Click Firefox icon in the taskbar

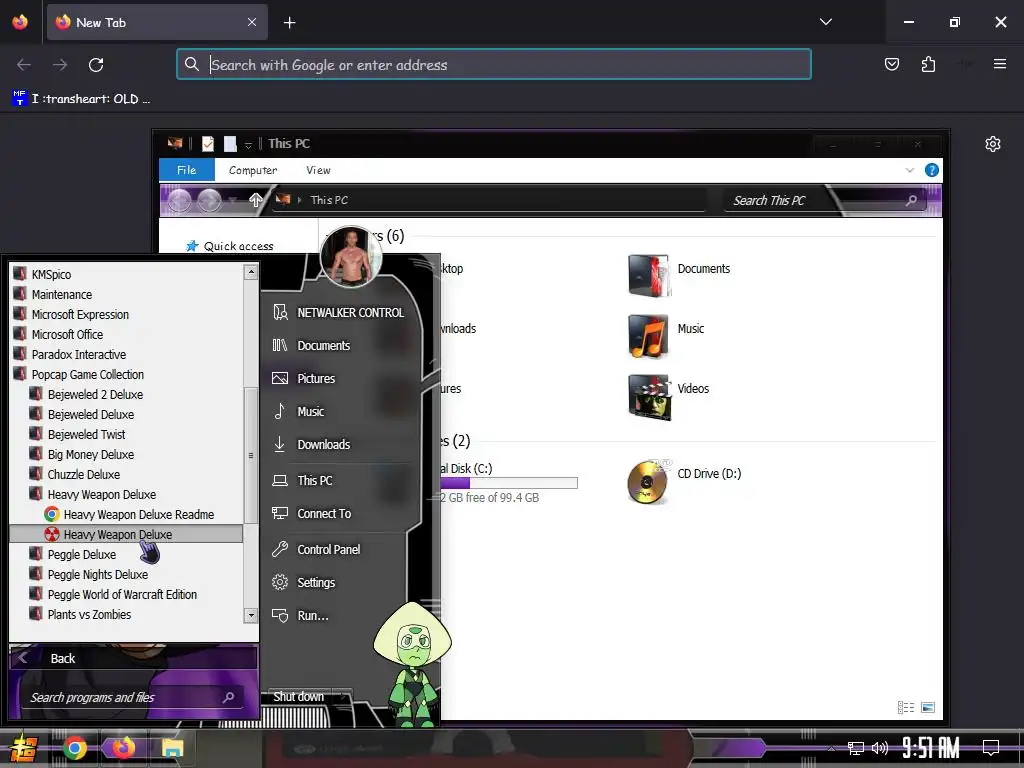click(123, 748)
